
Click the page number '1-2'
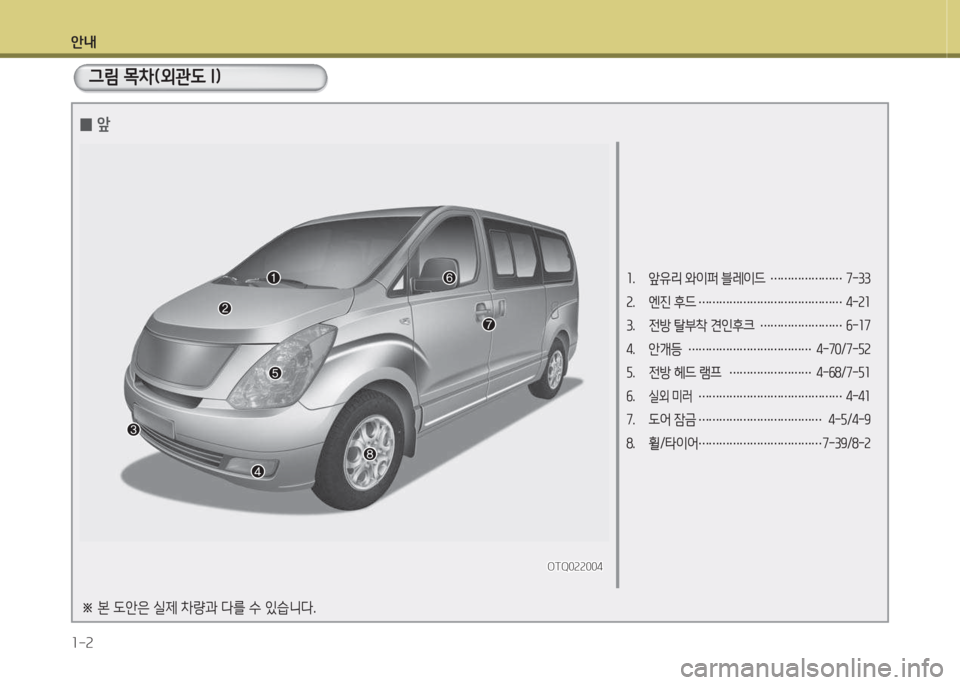click(83, 643)
